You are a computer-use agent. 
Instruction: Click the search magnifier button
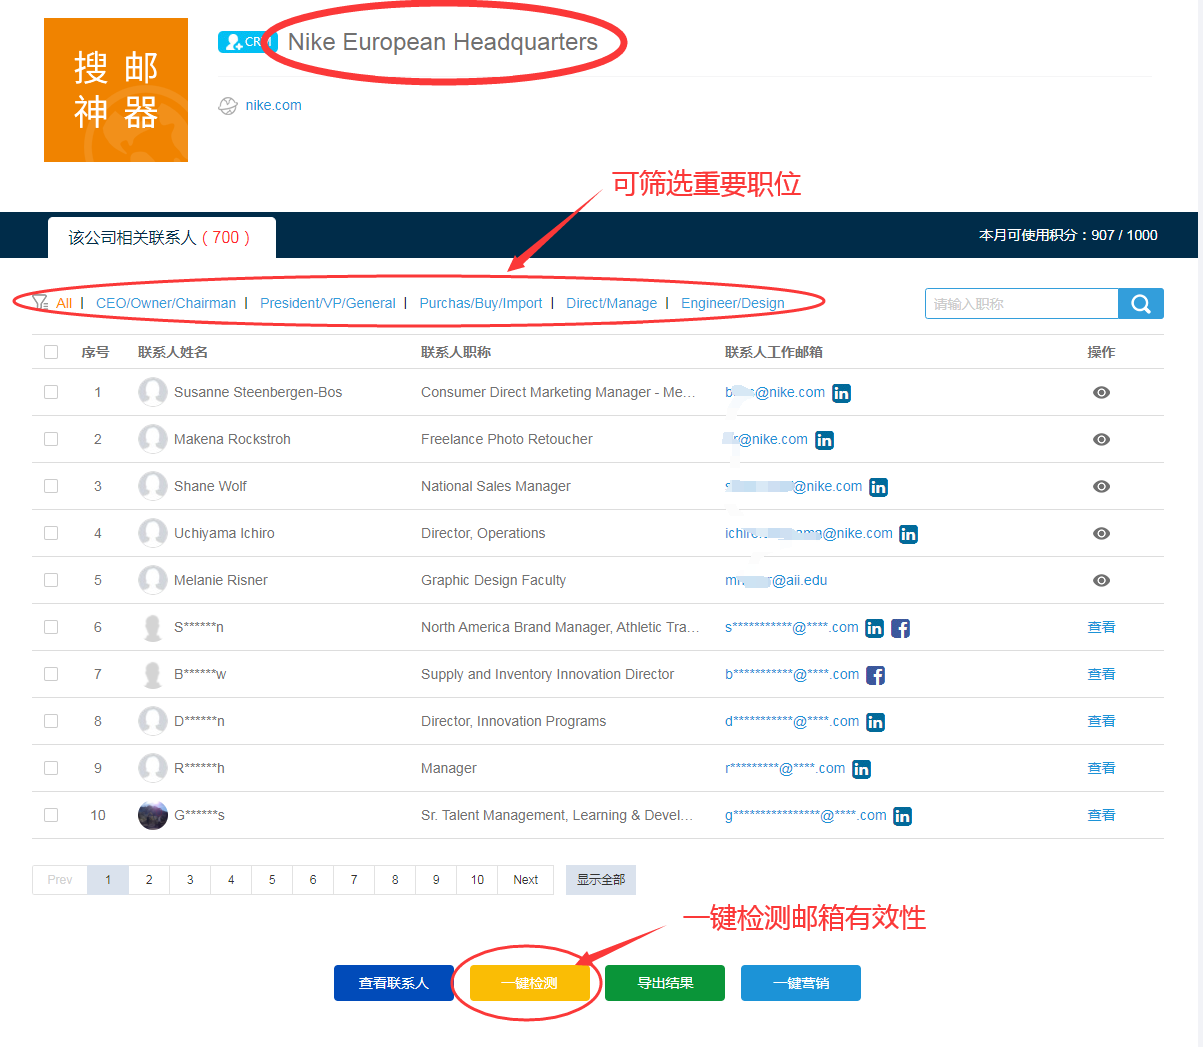1141,304
